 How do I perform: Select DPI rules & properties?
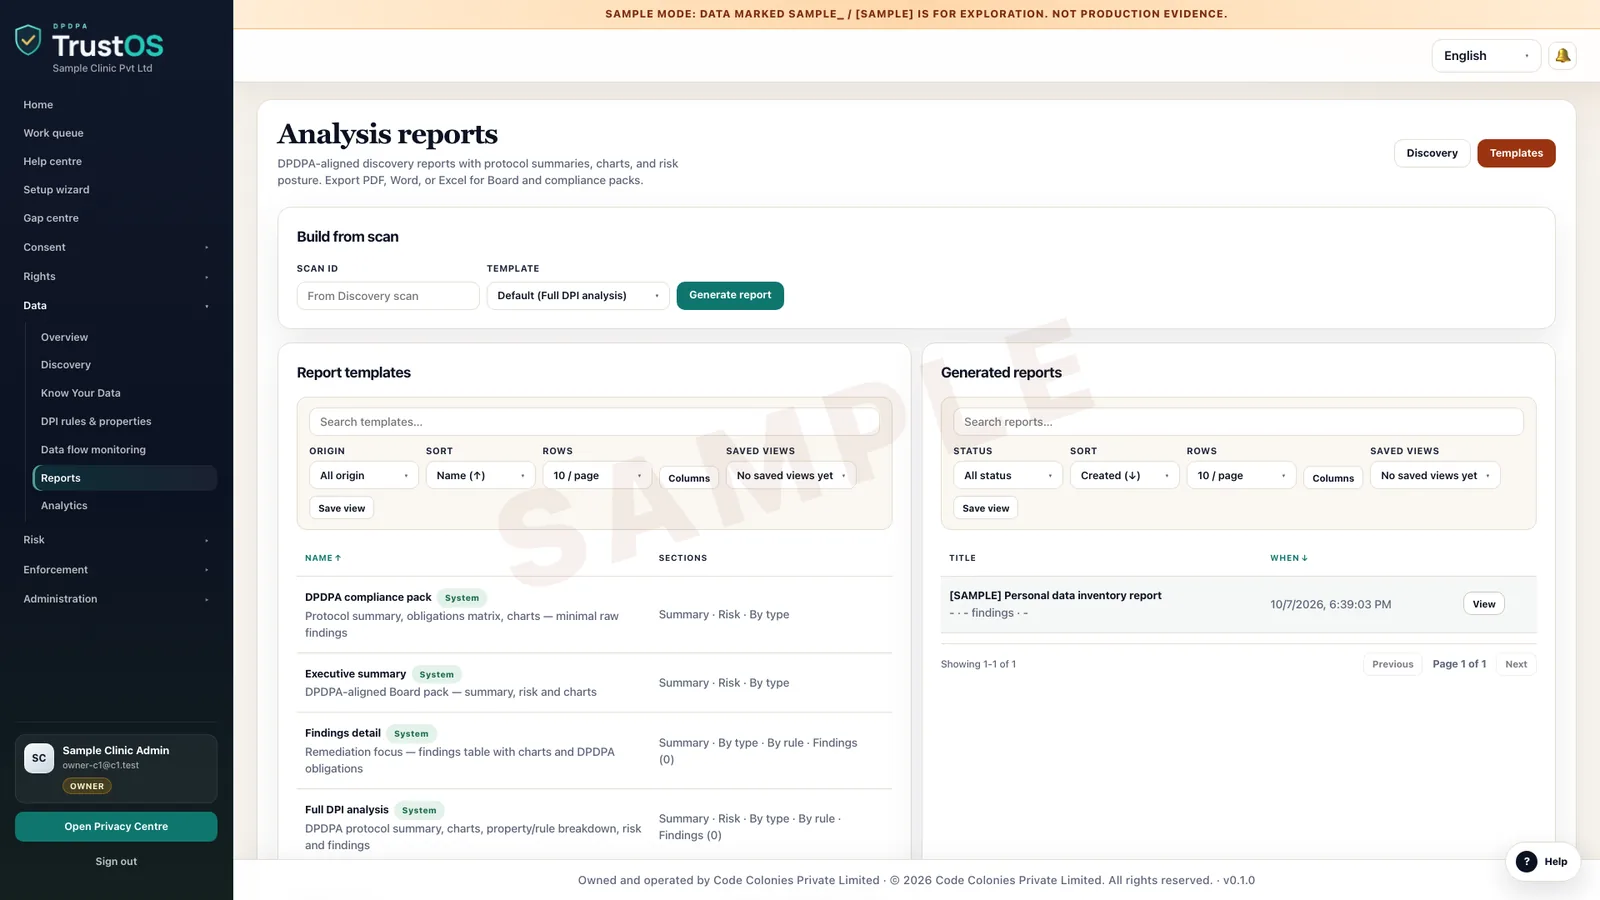pyautogui.click(x=125, y=422)
